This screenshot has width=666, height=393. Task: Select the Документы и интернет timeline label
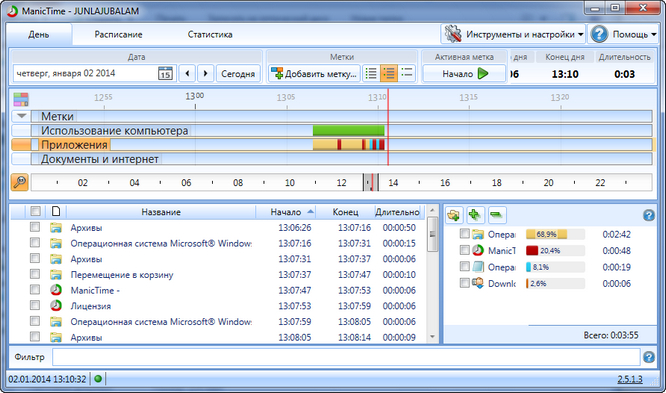tap(99, 159)
